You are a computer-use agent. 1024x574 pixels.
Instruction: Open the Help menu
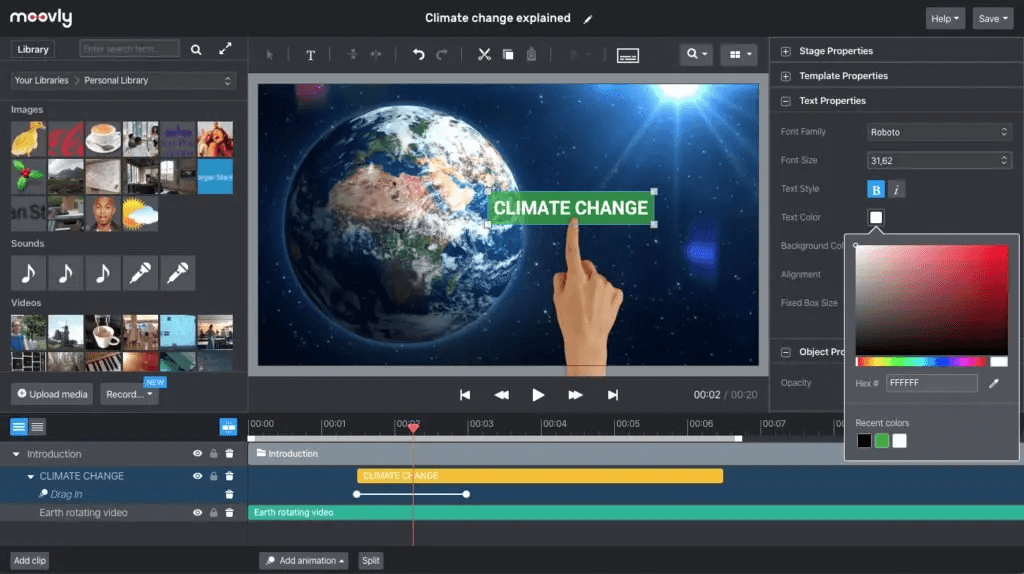[945, 18]
